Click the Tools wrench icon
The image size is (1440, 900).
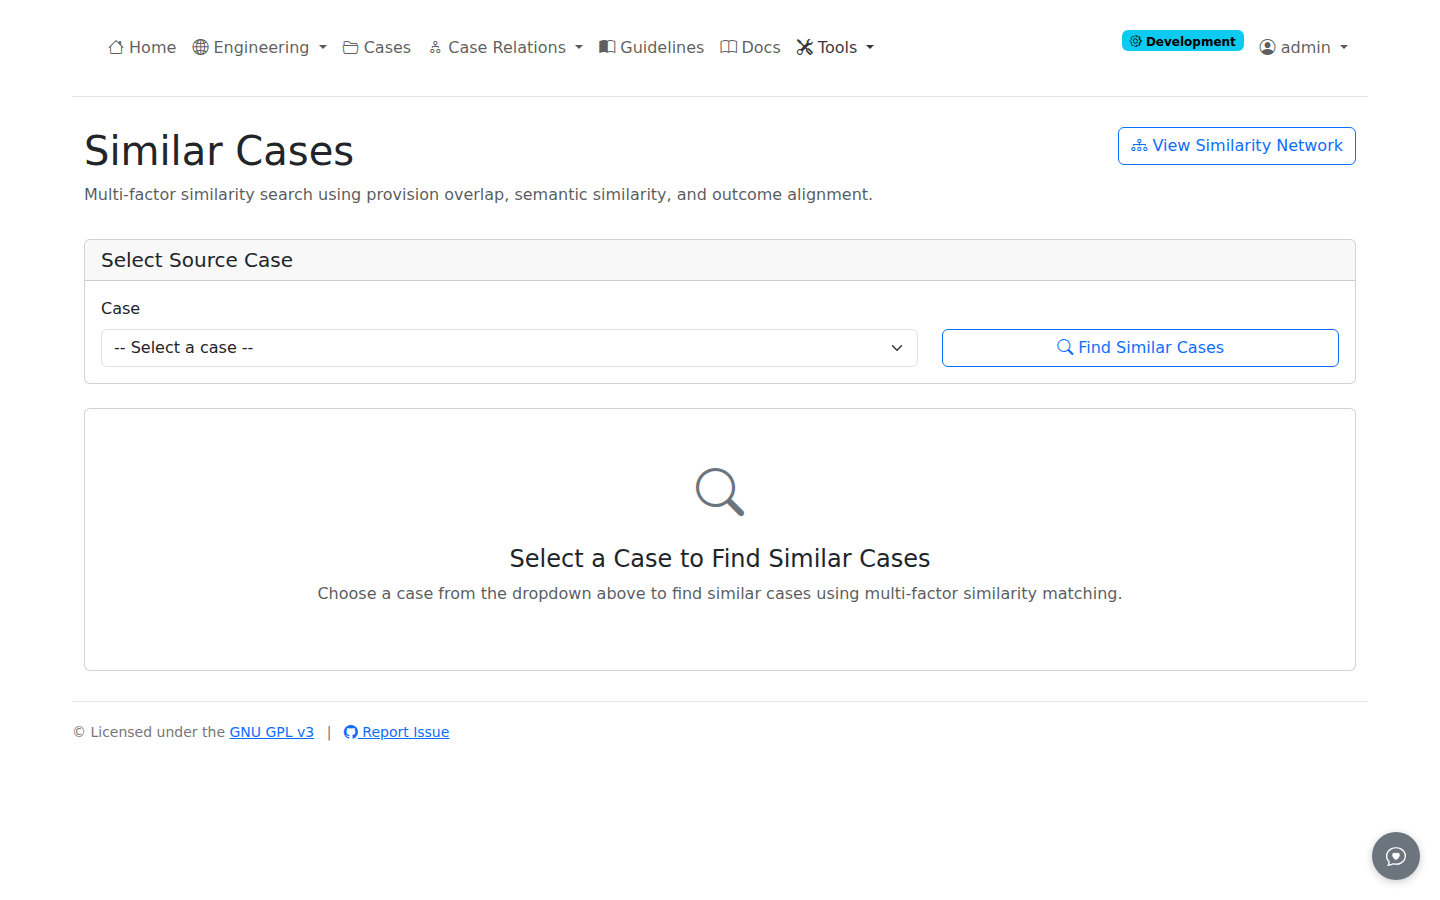point(805,47)
